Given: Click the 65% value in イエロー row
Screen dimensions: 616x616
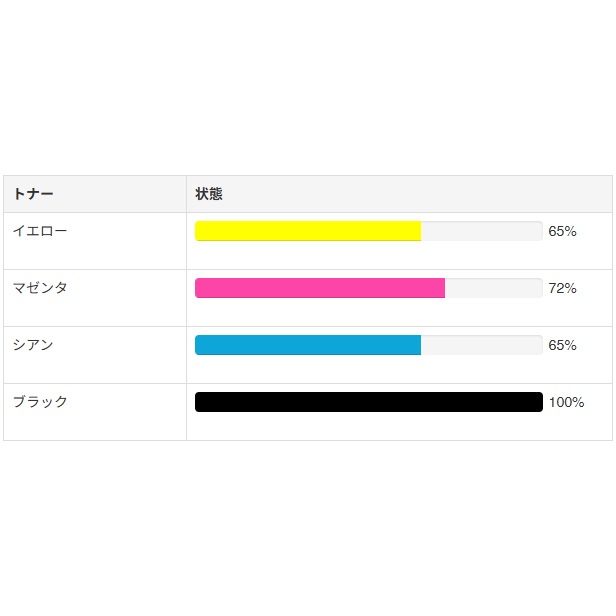Looking at the screenshot, I should point(562,231).
